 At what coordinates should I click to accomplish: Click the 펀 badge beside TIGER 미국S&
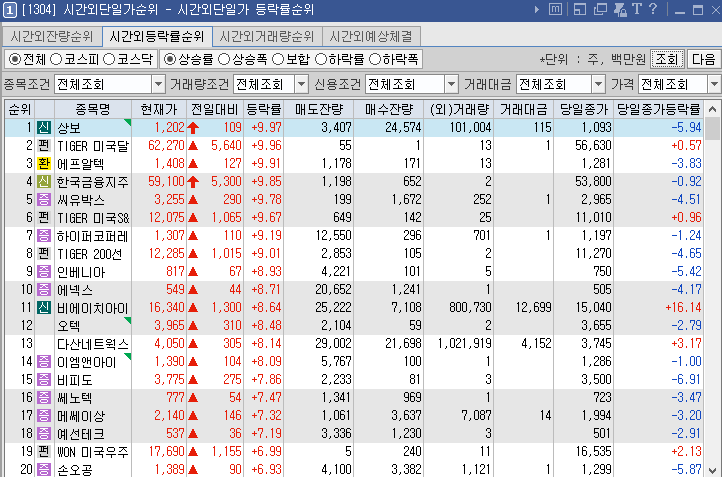click(44, 217)
